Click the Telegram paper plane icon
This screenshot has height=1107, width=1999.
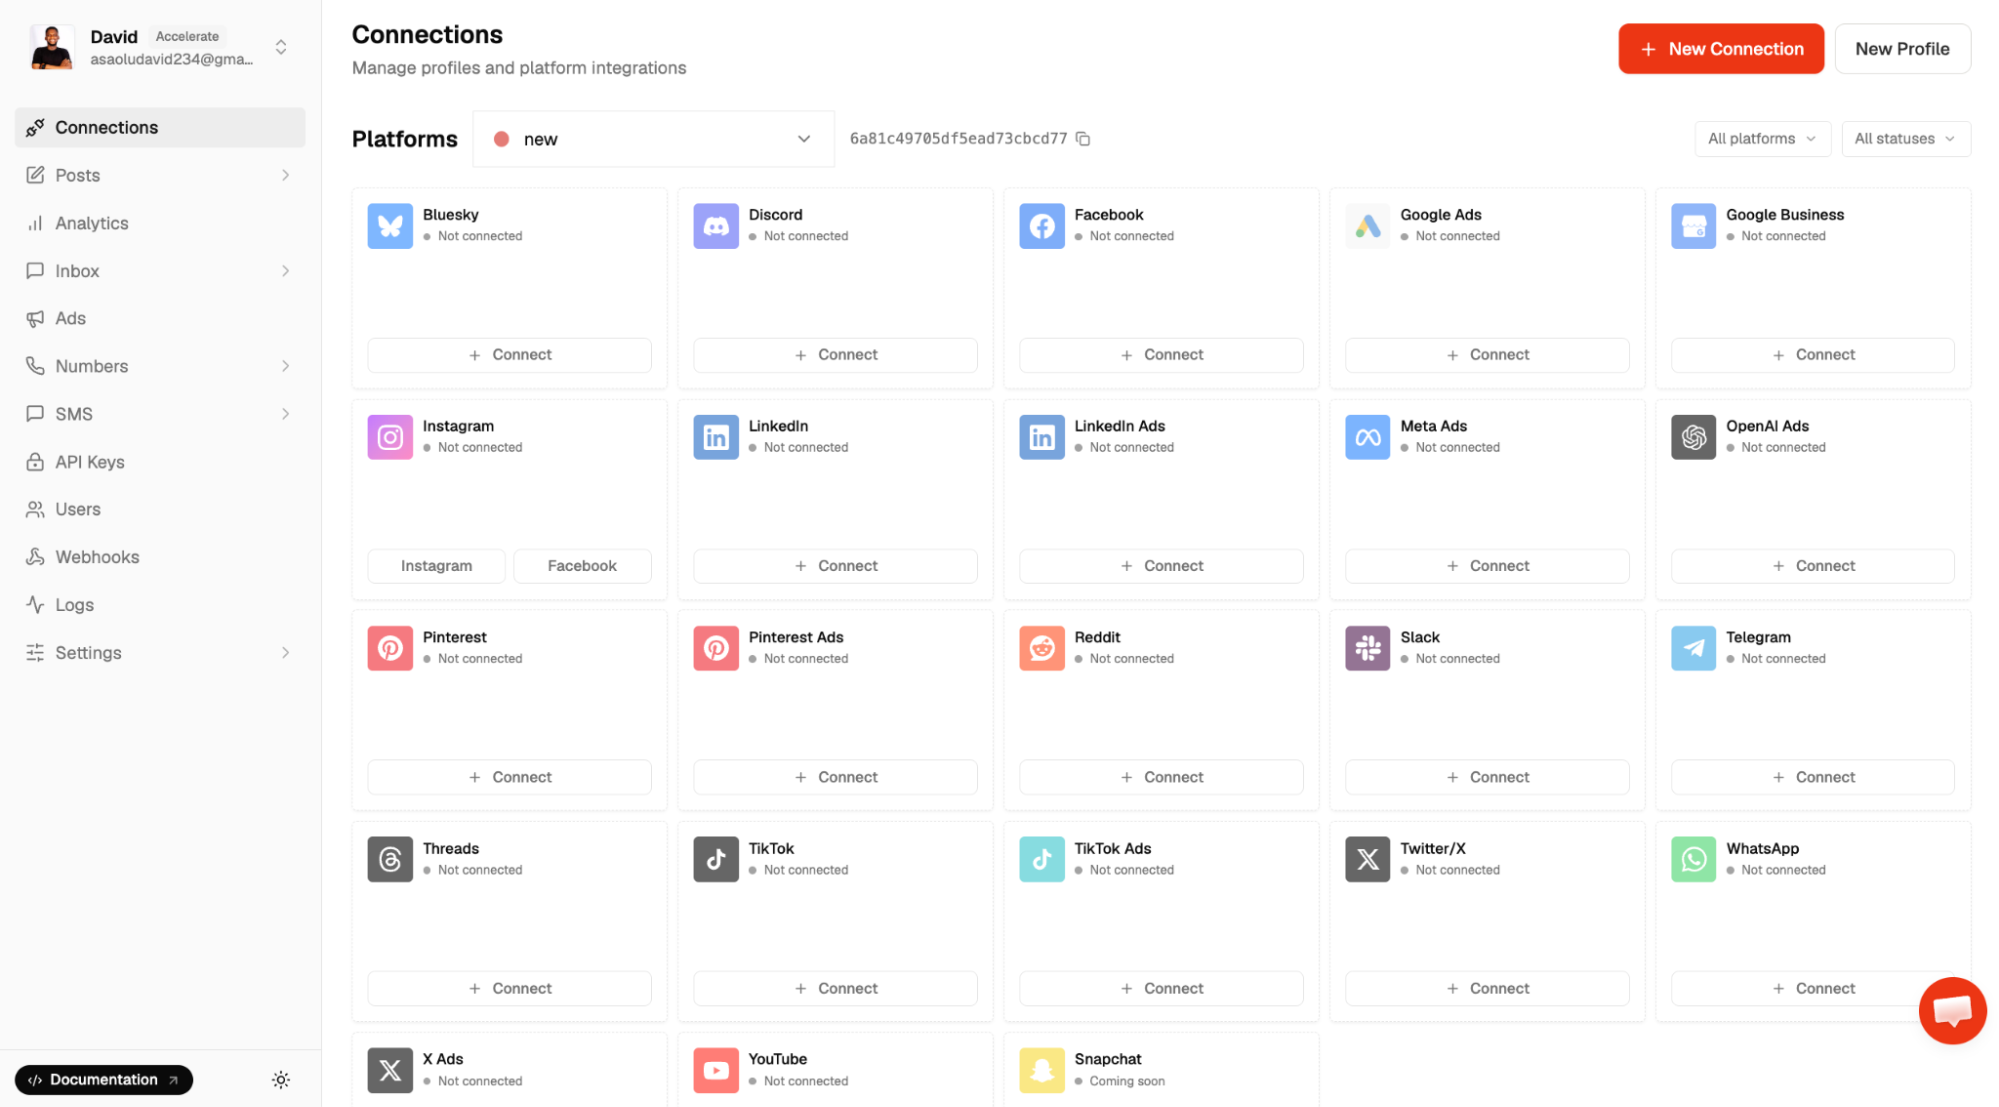[1694, 648]
